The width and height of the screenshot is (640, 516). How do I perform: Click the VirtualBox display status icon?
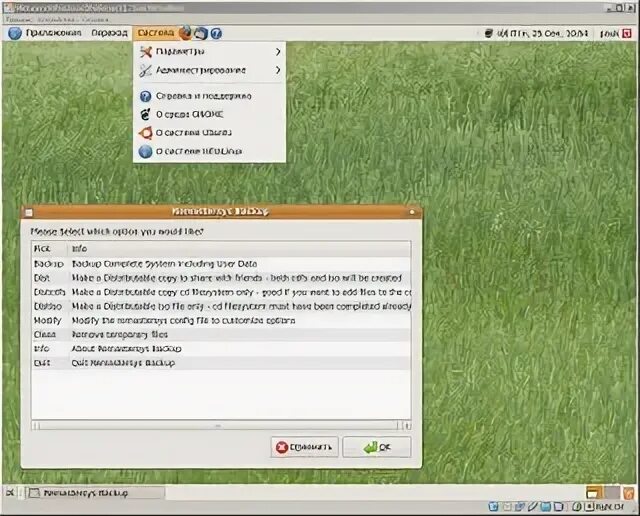[x=558, y=507]
